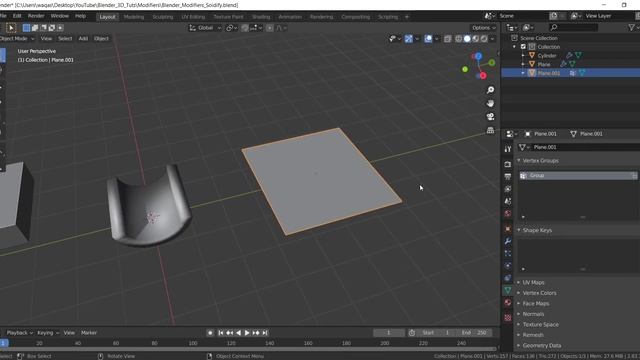The width and height of the screenshot is (640, 360).
Task: Jump to the timeline end frame button
Action: [265, 333]
